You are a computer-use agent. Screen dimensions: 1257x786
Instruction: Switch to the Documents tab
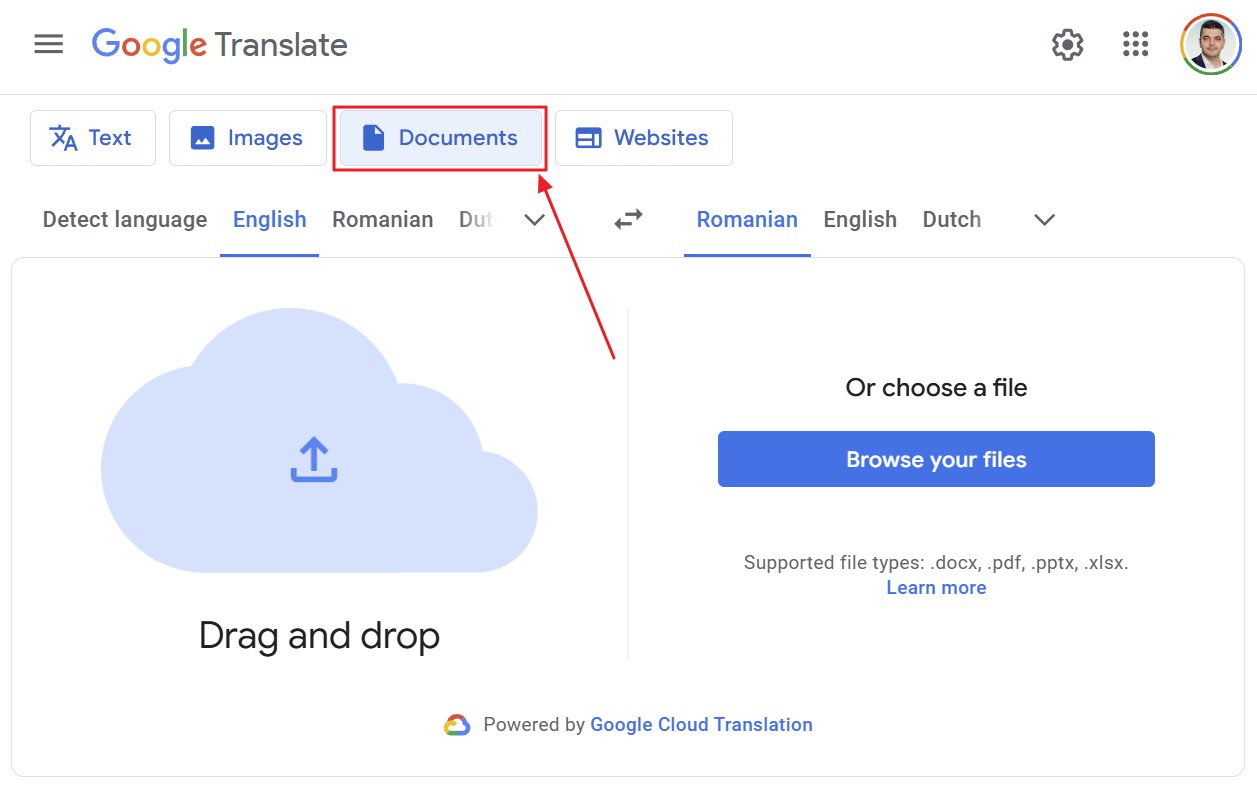coord(440,138)
